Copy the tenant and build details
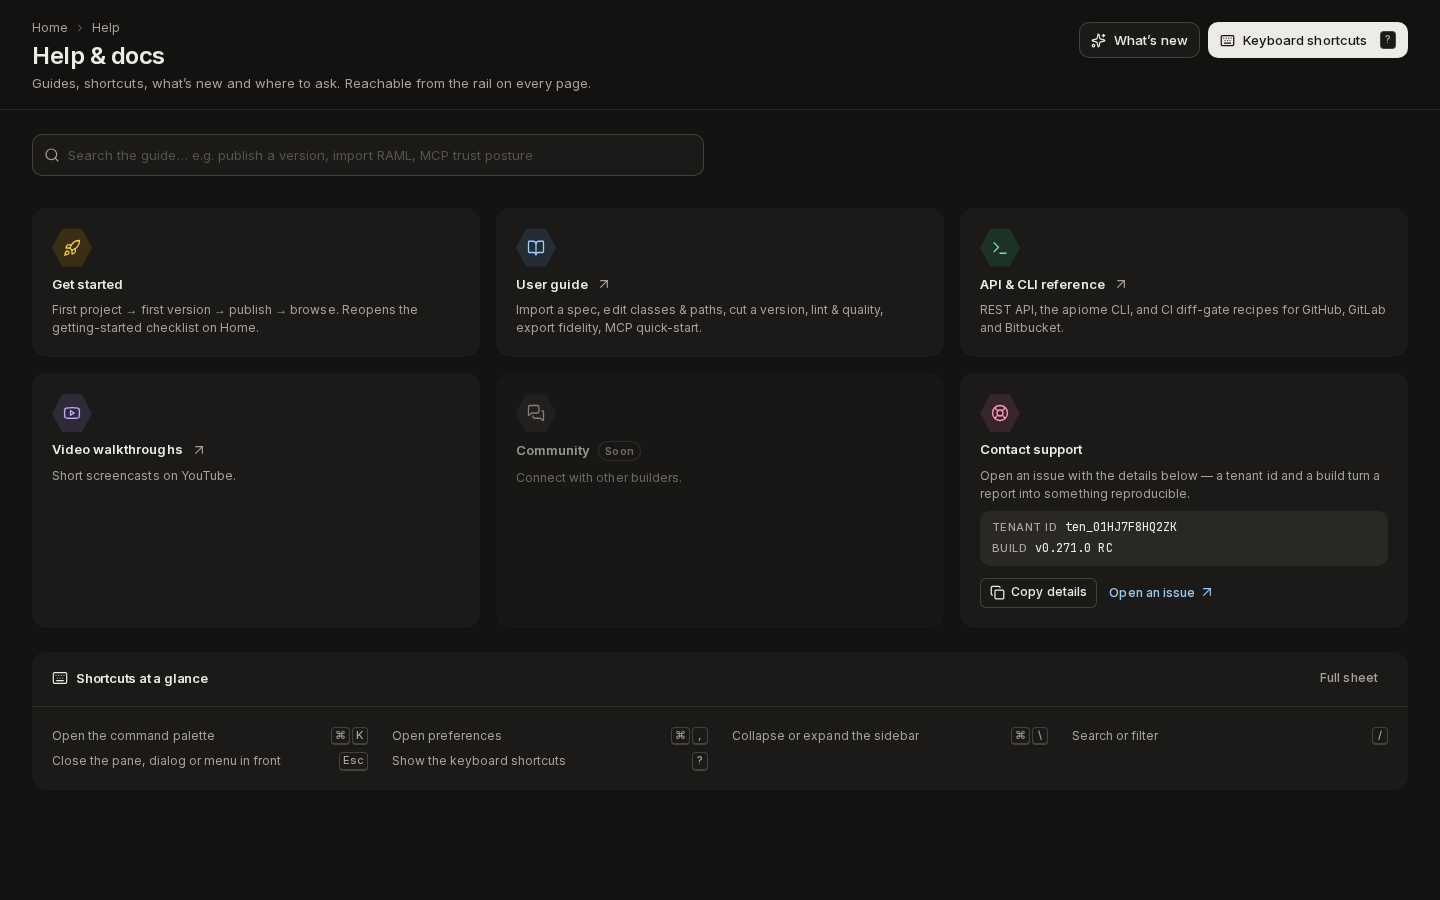Viewport: 1440px width, 900px height. click(1038, 593)
